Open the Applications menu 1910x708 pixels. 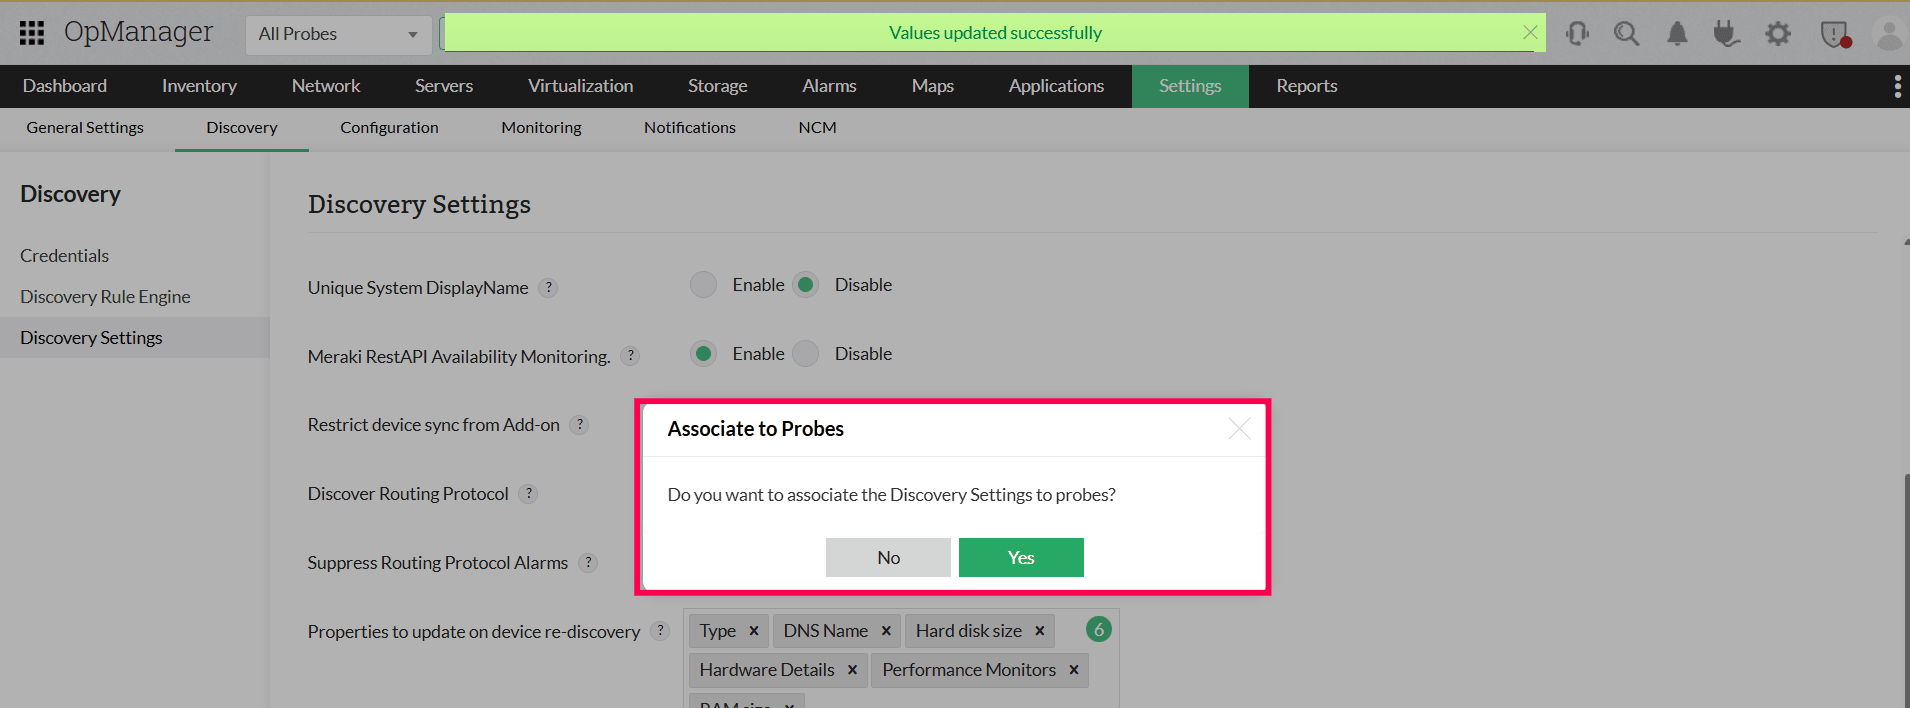pos(1056,86)
